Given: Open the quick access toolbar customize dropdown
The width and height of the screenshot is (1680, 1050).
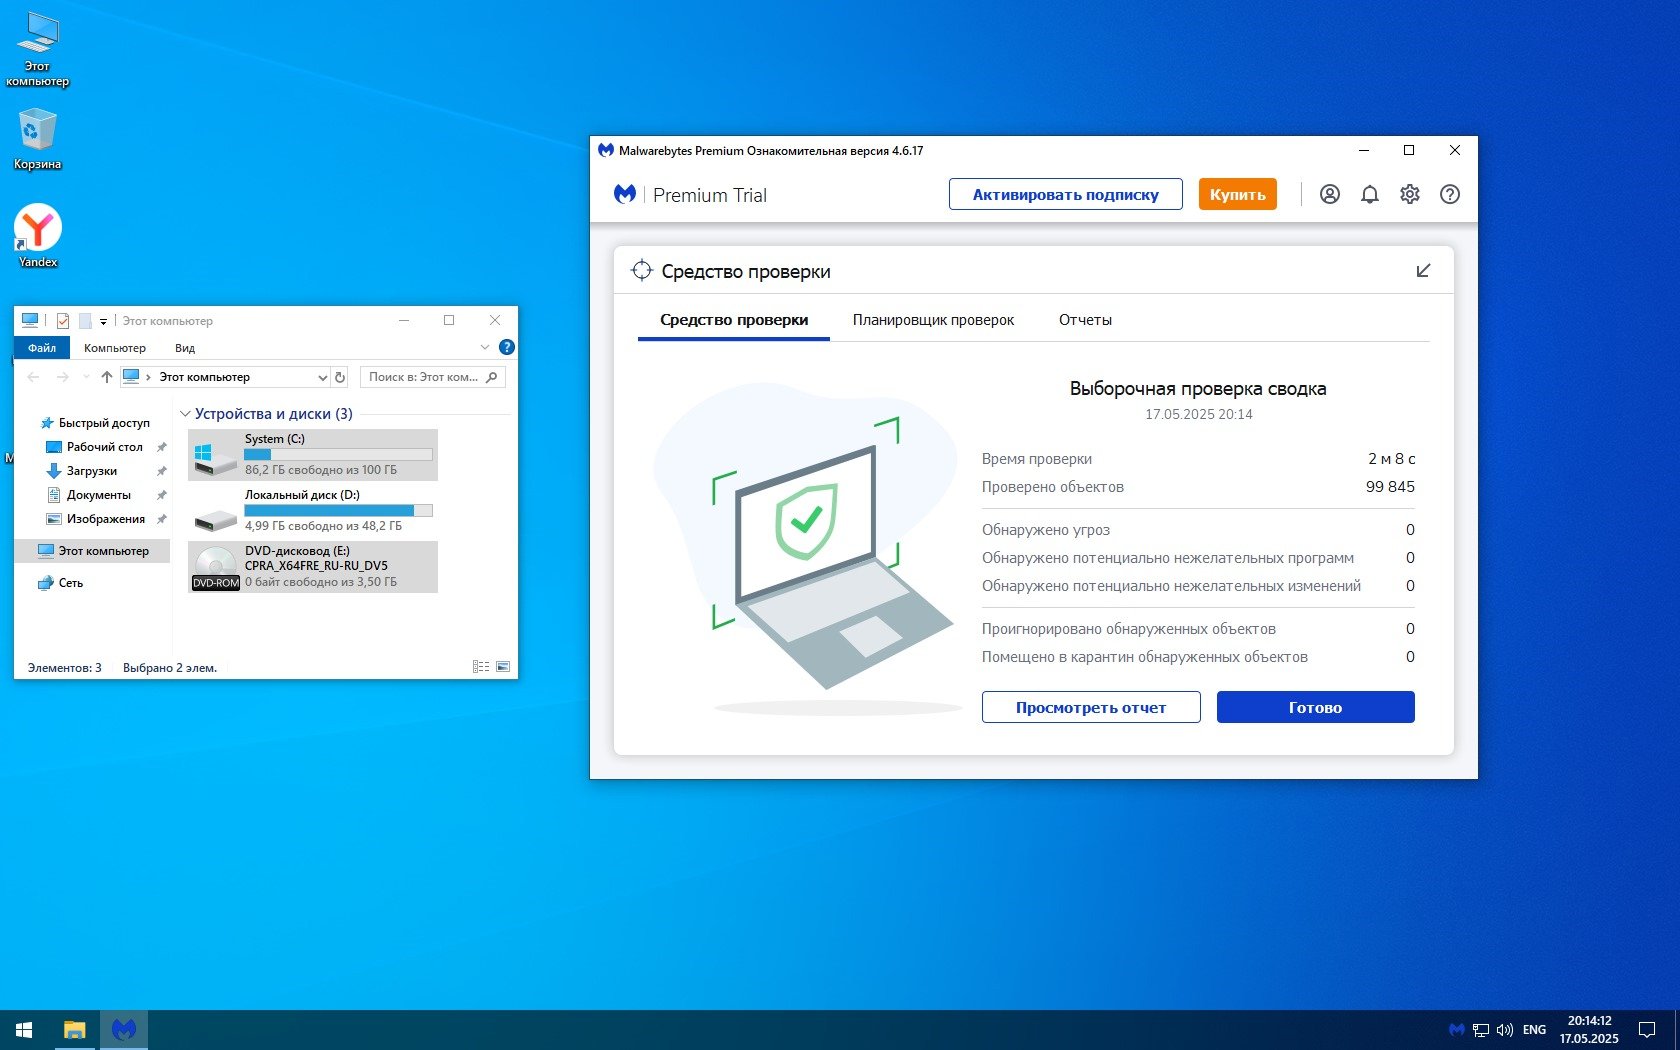Looking at the screenshot, I should coord(103,321).
